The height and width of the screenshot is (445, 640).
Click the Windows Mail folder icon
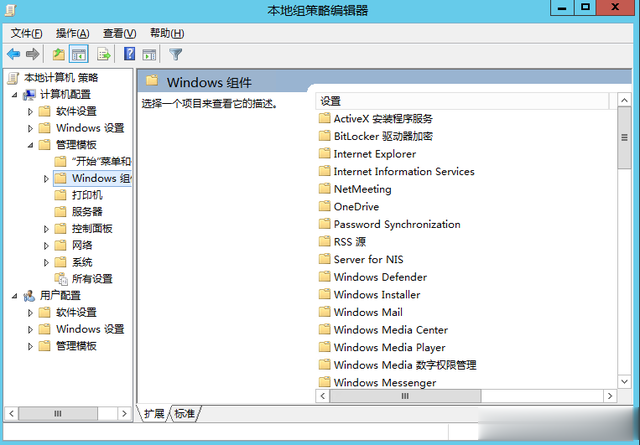click(x=324, y=312)
